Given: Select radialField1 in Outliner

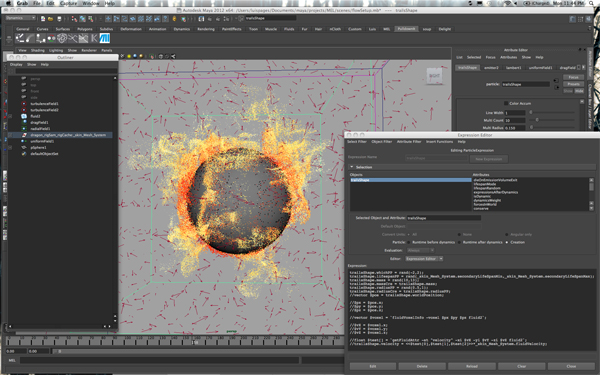Looking at the screenshot, I should (x=40, y=129).
